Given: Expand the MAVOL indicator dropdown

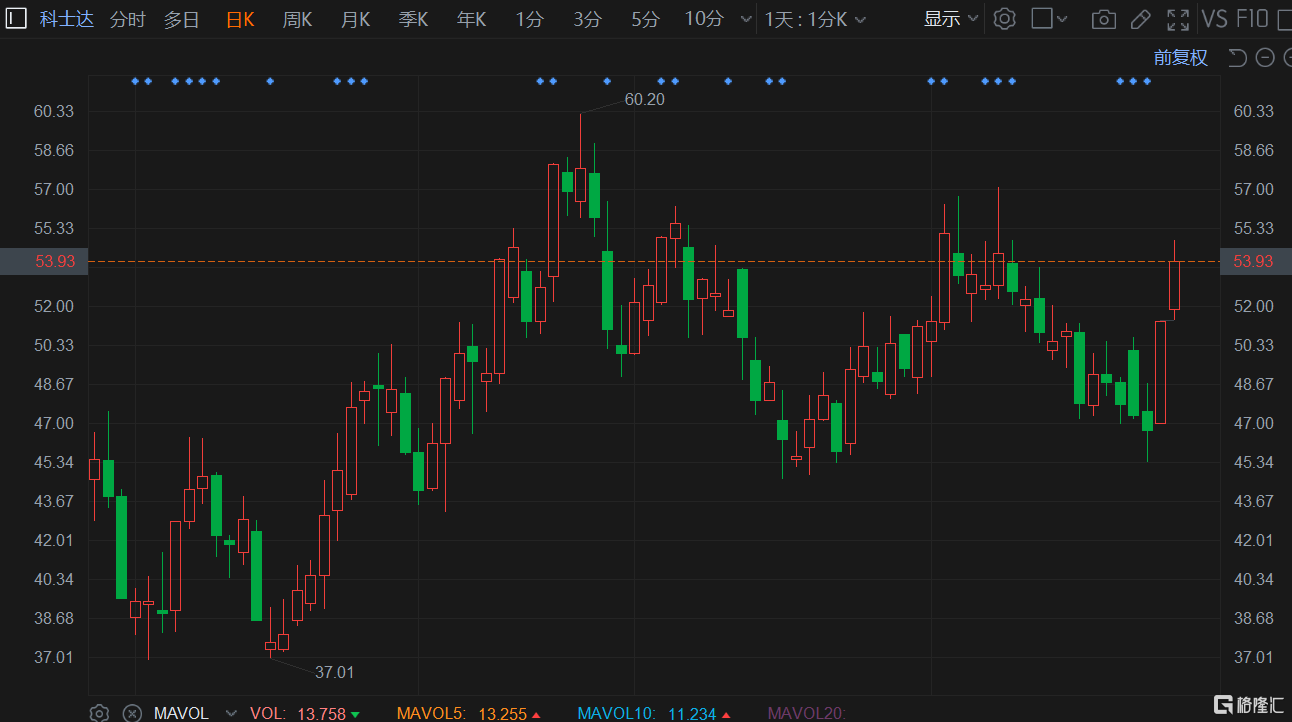Looking at the screenshot, I should 231,713.
